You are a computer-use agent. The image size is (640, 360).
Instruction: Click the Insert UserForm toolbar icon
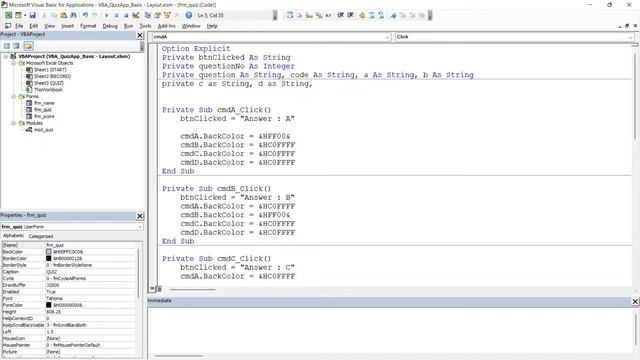pyautogui.click(x=18, y=15)
